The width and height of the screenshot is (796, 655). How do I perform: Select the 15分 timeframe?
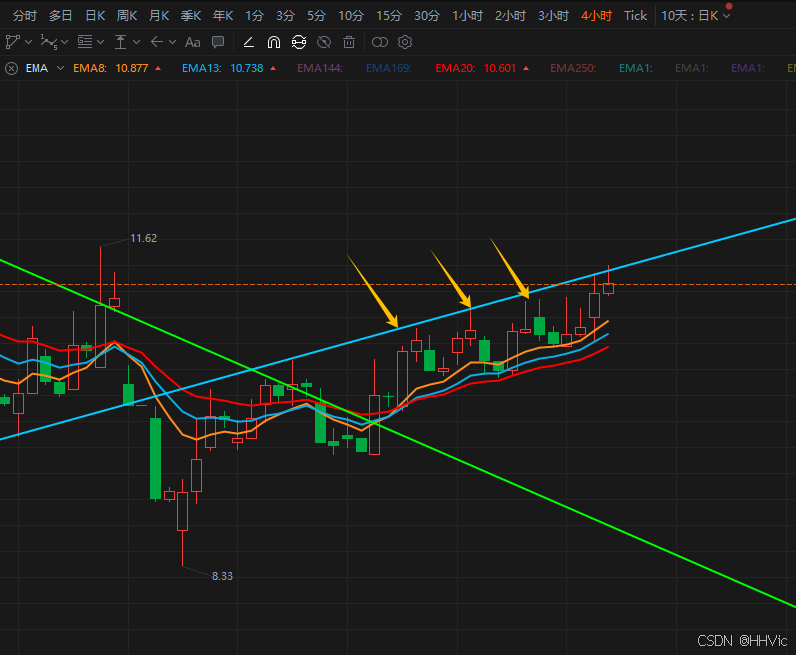pos(389,16)
